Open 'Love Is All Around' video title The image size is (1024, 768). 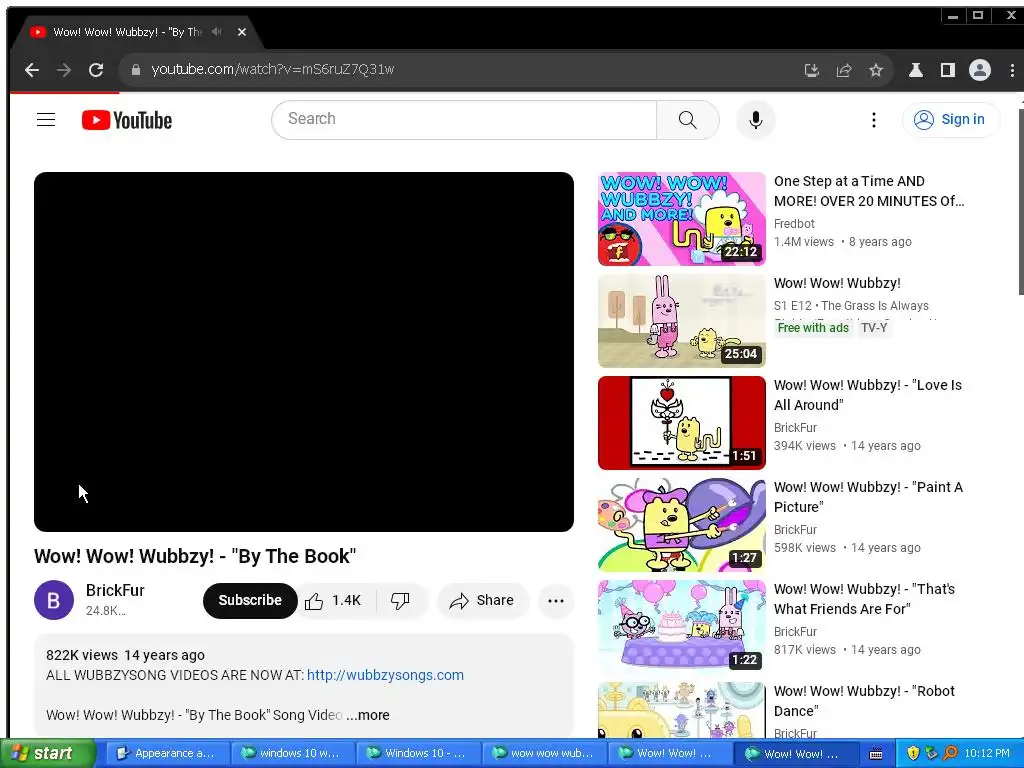[867, 395]
